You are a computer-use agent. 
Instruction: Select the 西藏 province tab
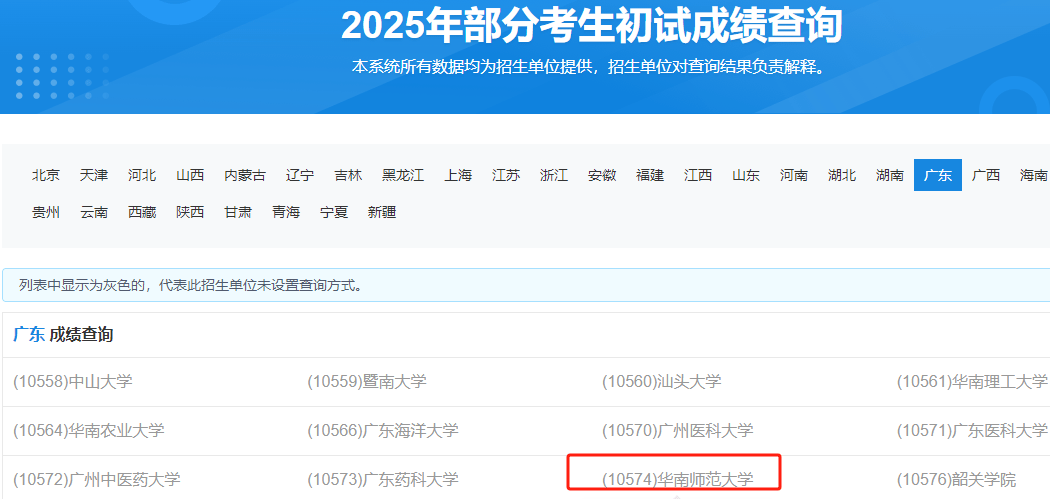(x=142, y=213)
